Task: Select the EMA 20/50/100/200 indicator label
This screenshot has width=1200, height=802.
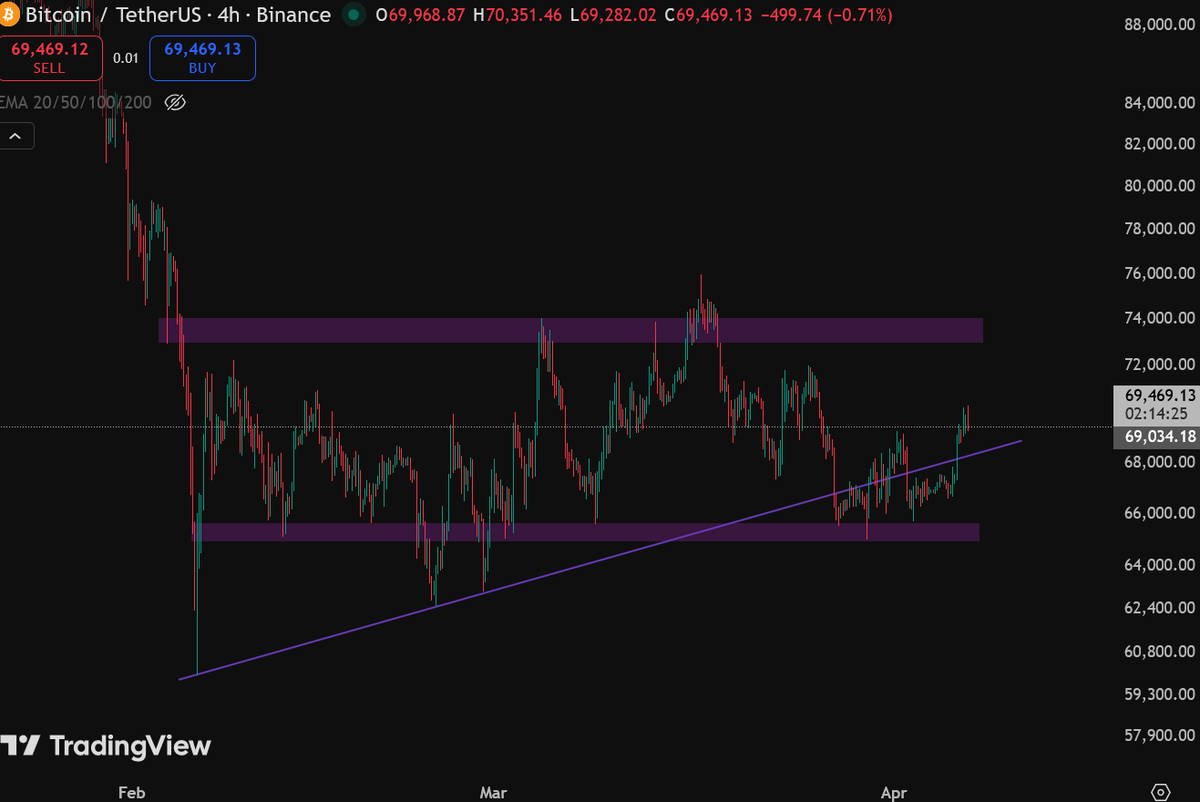Action: point(76,102)
